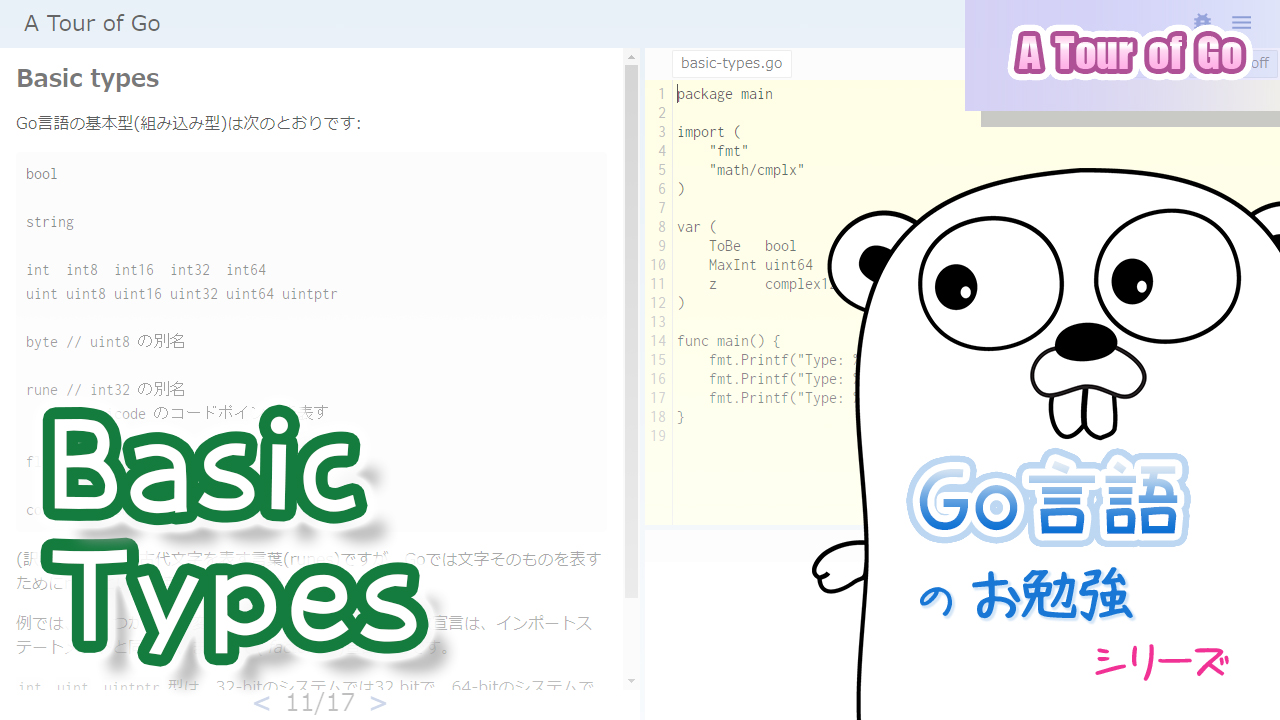Open the hamburger table-of-contents menu
Image resolution: width=1280 pixels, height=720 pixels.
coord(1241,22)
